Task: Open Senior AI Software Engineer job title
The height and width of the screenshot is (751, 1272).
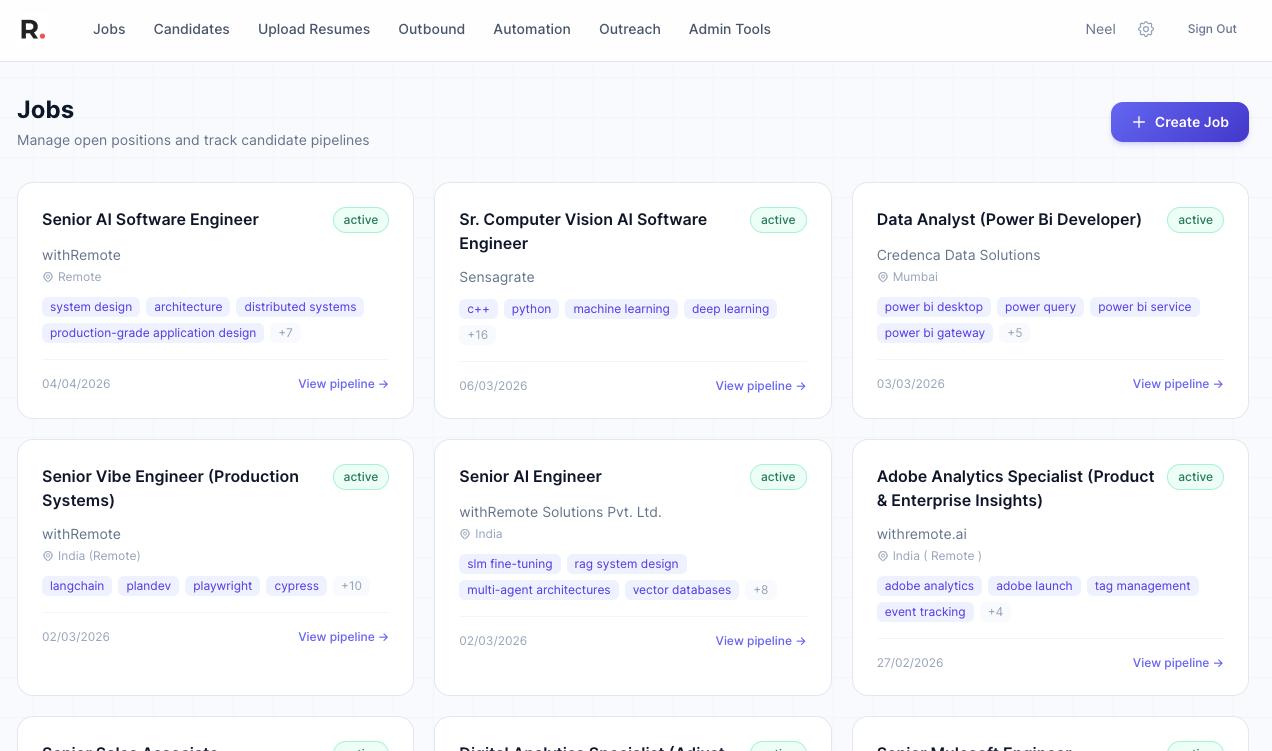Action: [x=150, y=220]
